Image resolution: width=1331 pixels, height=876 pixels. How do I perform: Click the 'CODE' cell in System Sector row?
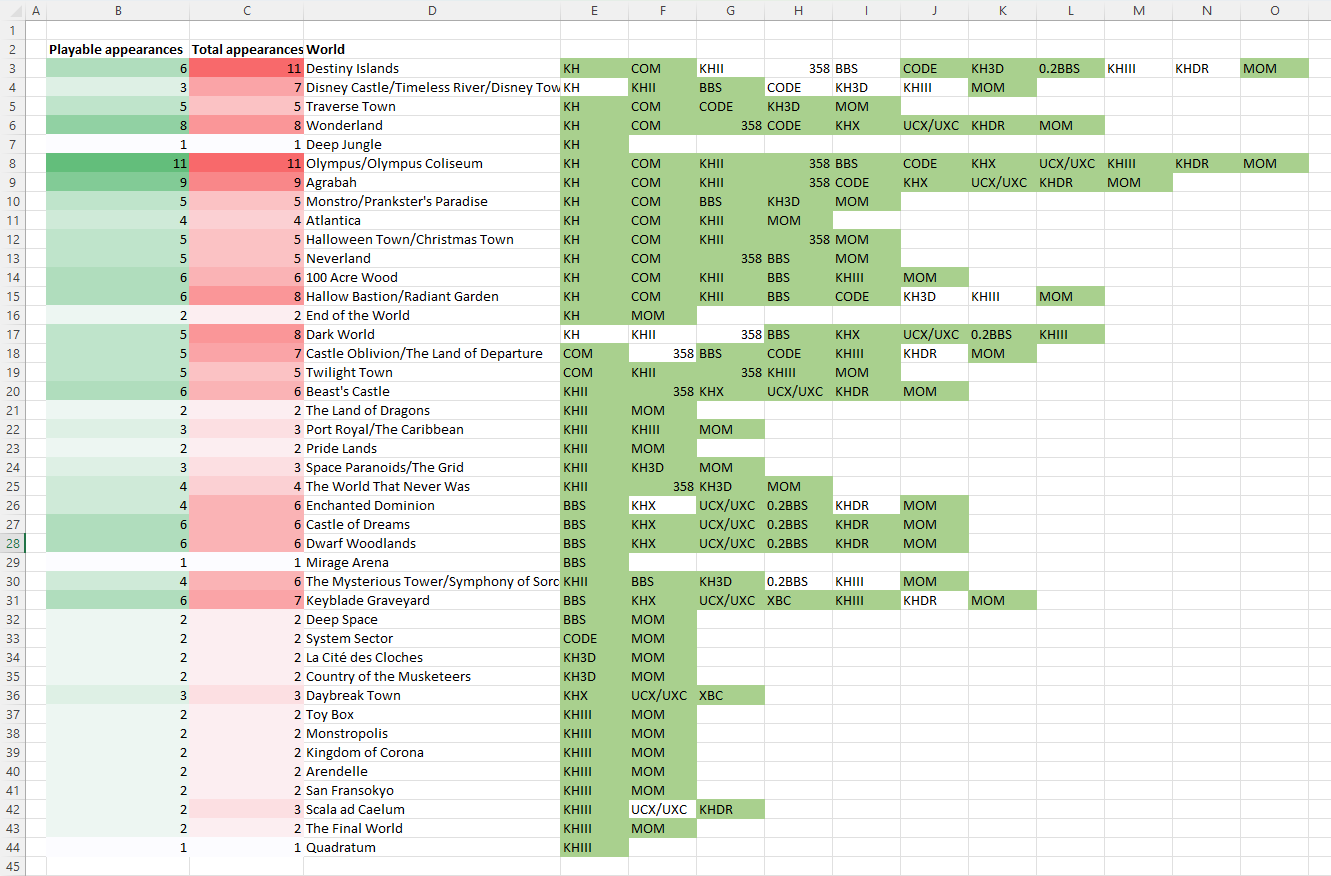pos(594,638)
